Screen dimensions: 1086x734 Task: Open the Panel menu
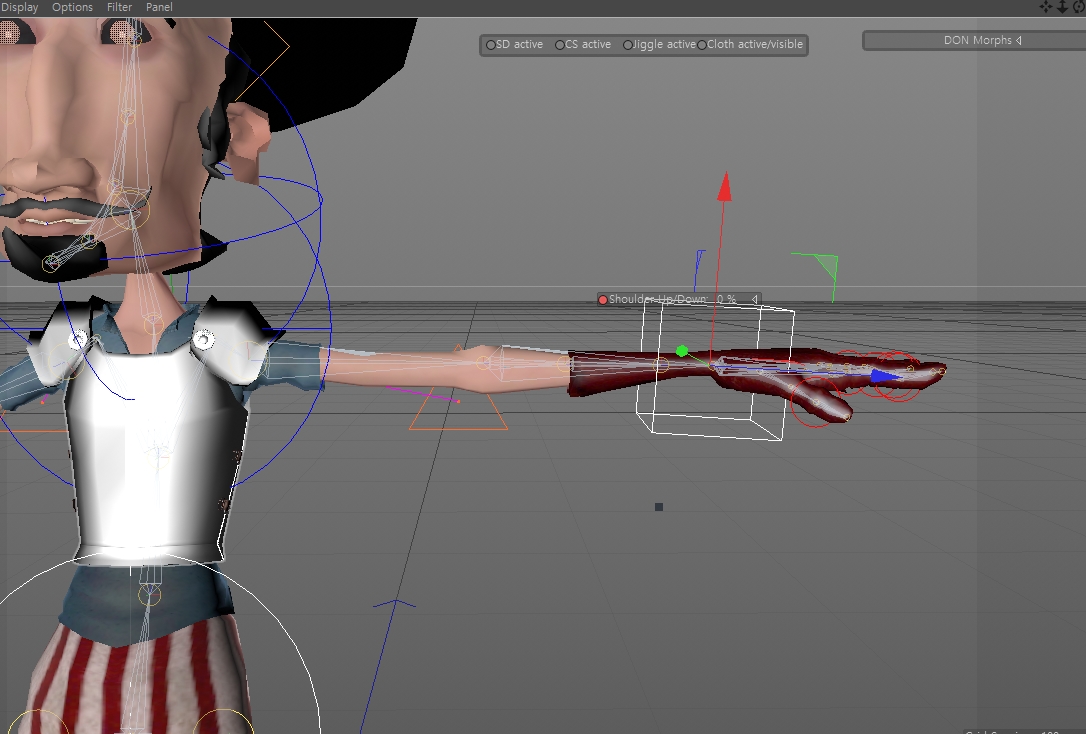click(x=159, y=7)
